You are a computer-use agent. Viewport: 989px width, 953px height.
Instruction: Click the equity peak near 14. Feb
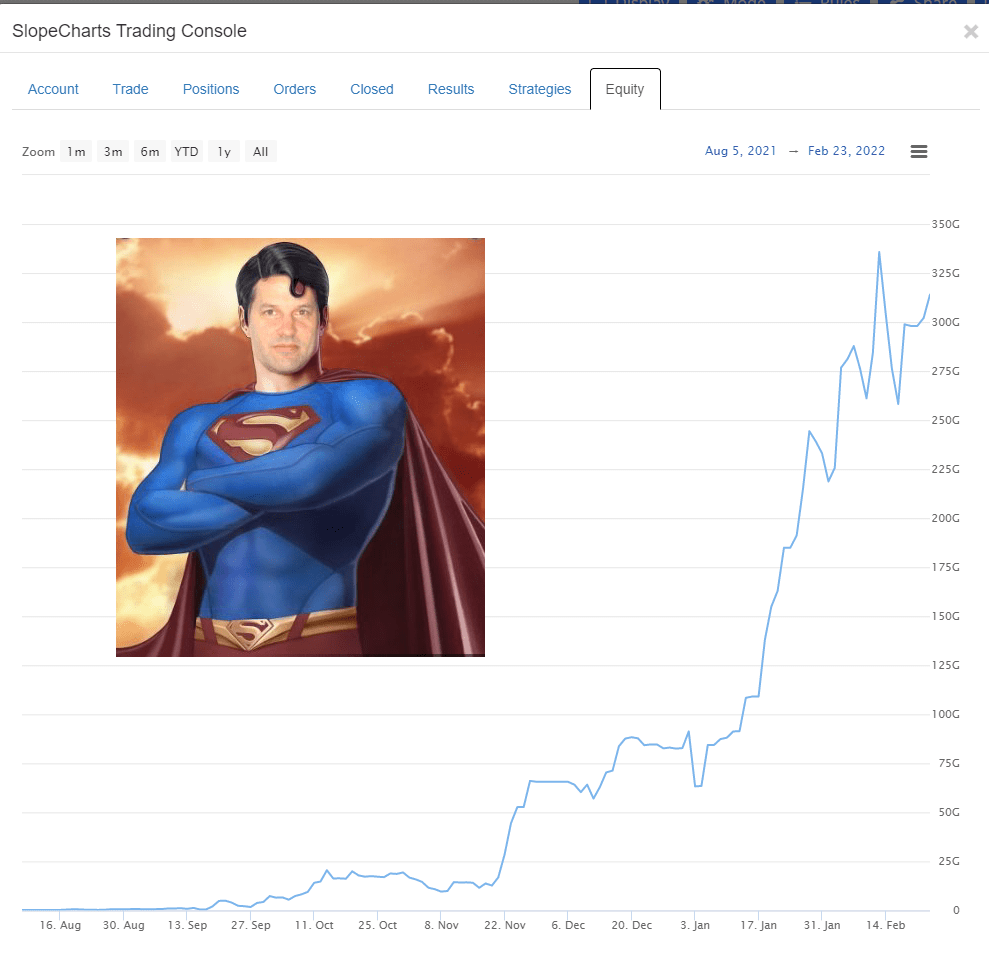[x=879, y=252]
